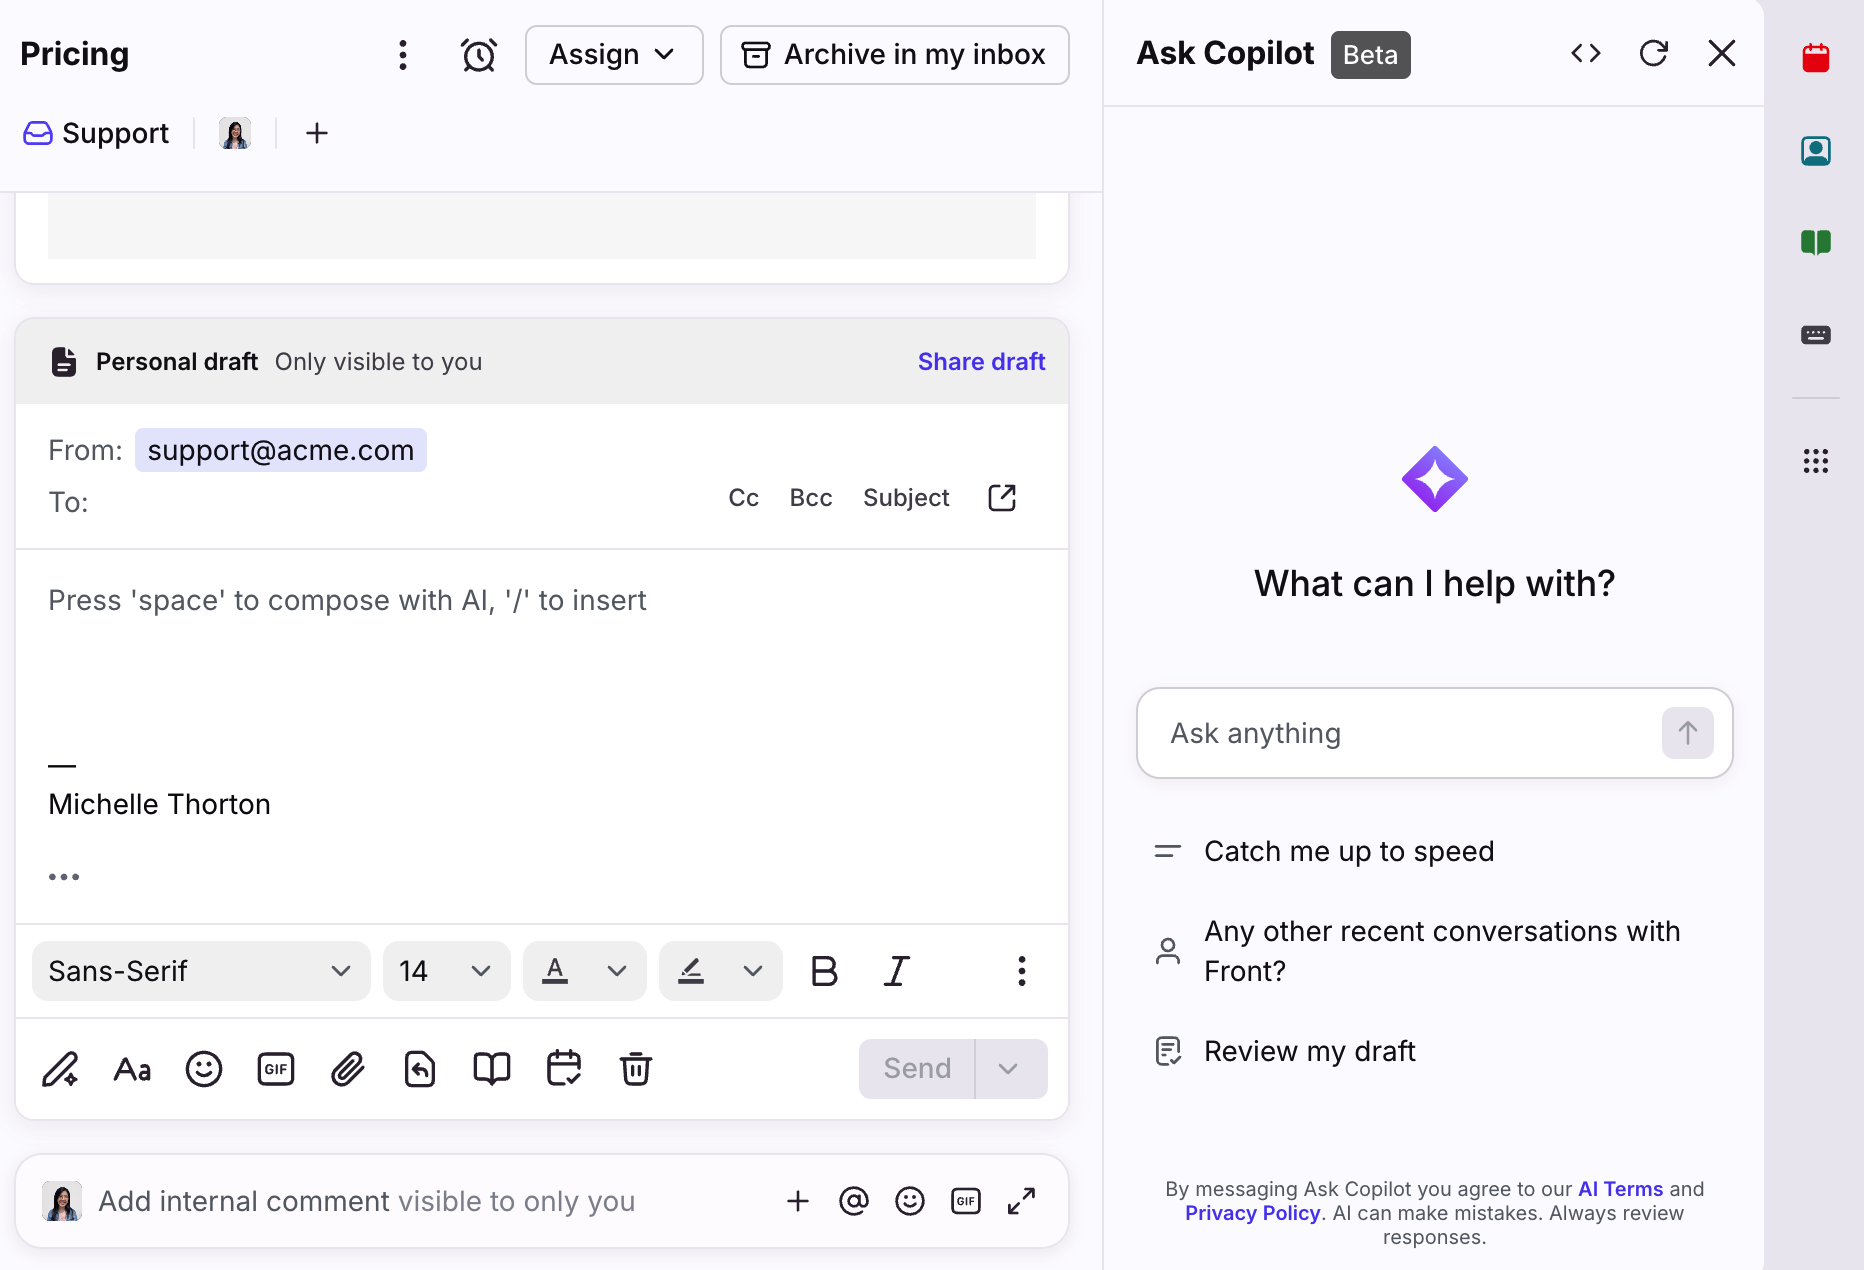The width and height of the screenshot is (1864, 1270).
Task: Select the Support inbox tab
Action: (x=97, y=133)
